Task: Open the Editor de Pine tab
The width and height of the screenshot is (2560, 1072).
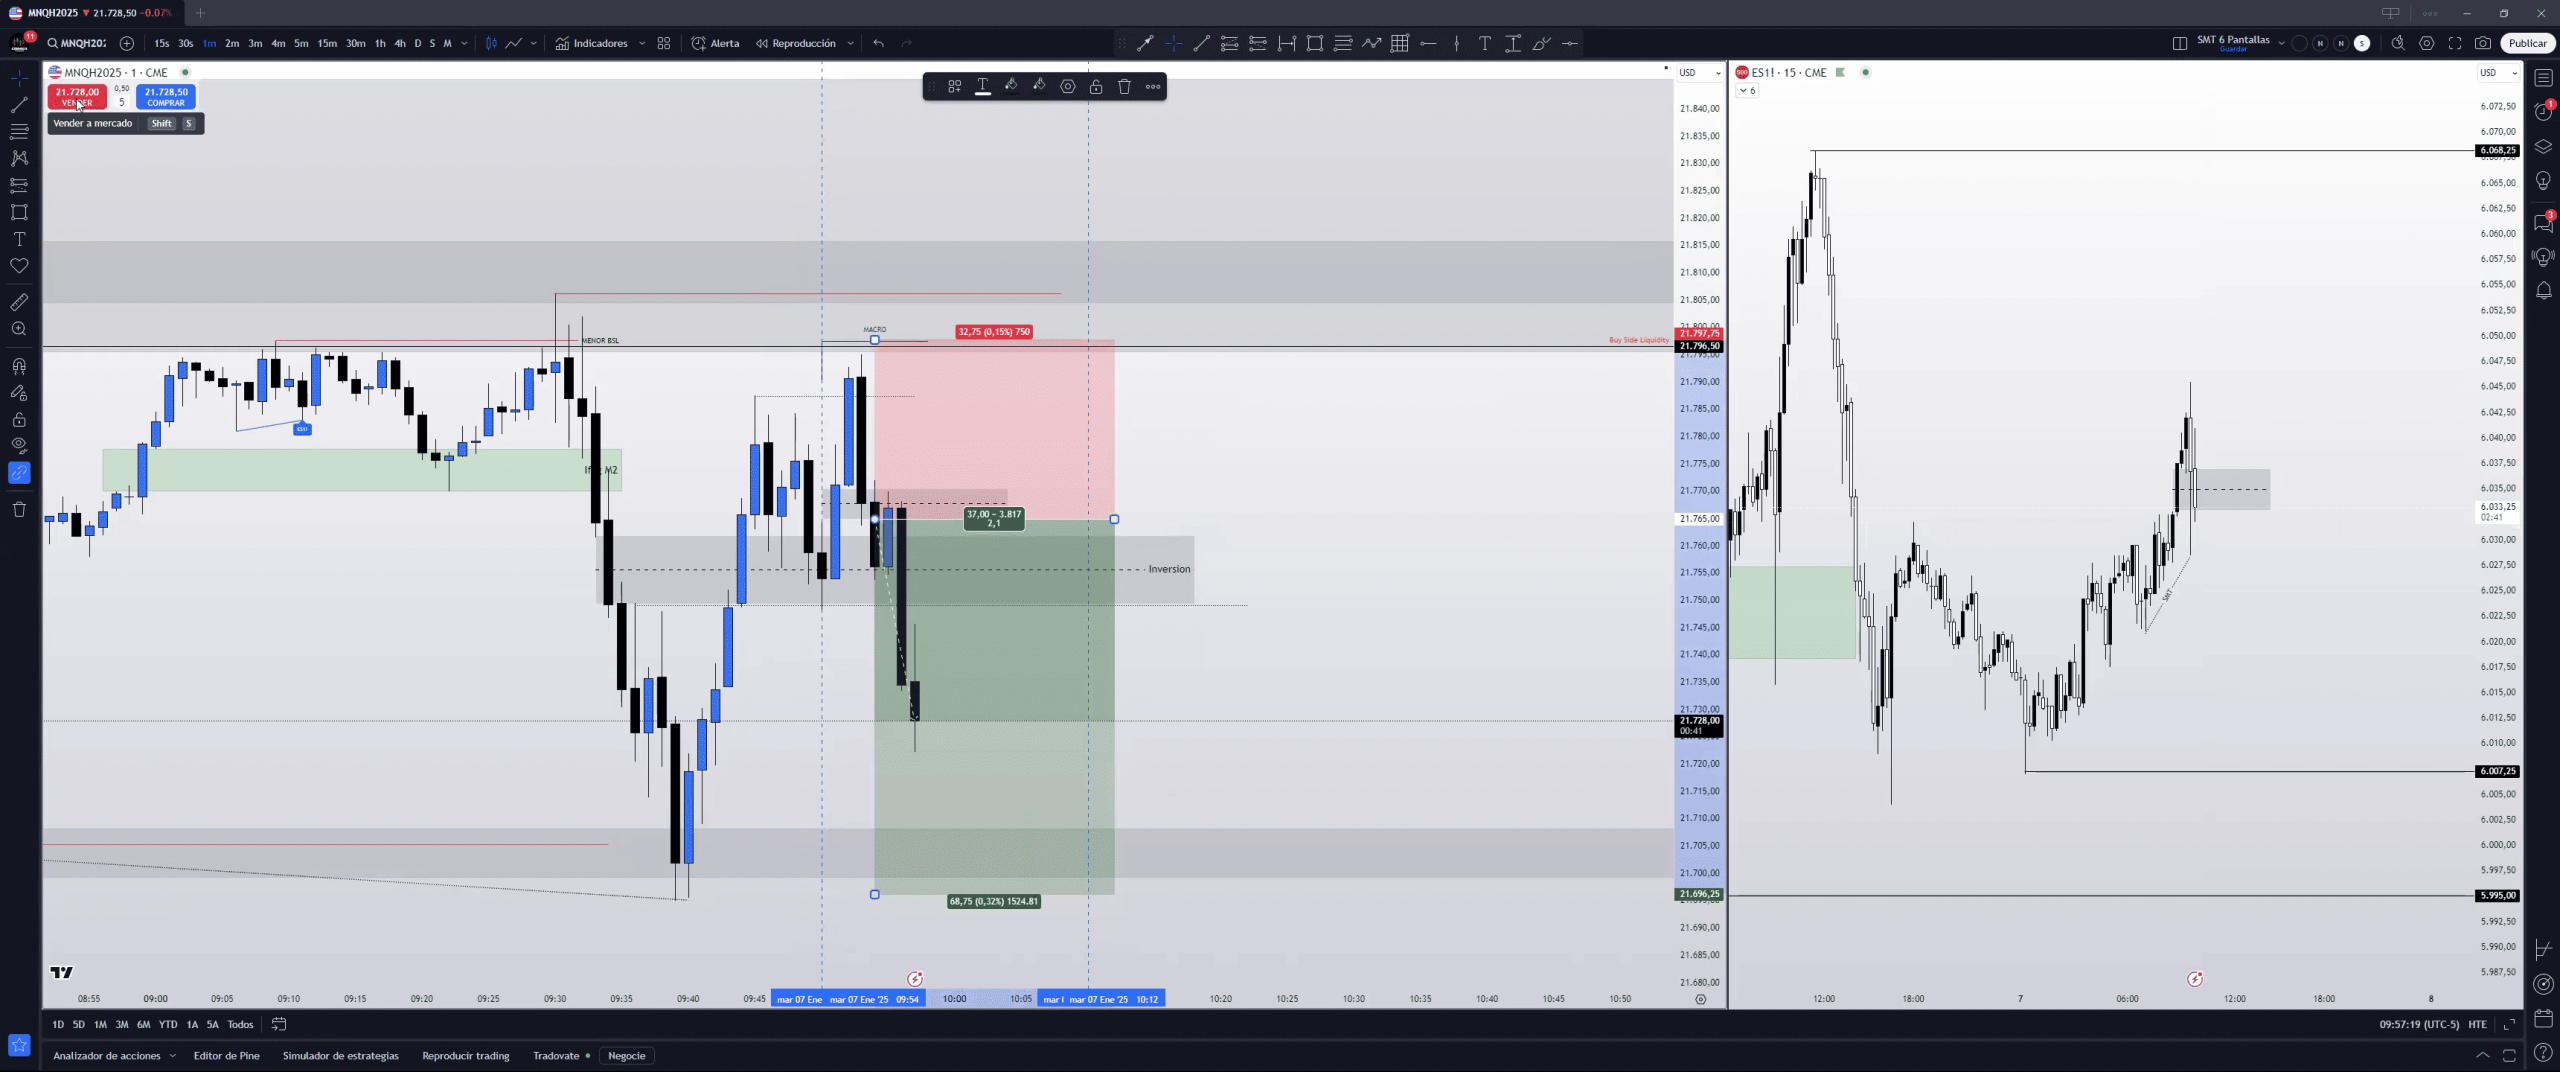Action: pos(226,1055)
